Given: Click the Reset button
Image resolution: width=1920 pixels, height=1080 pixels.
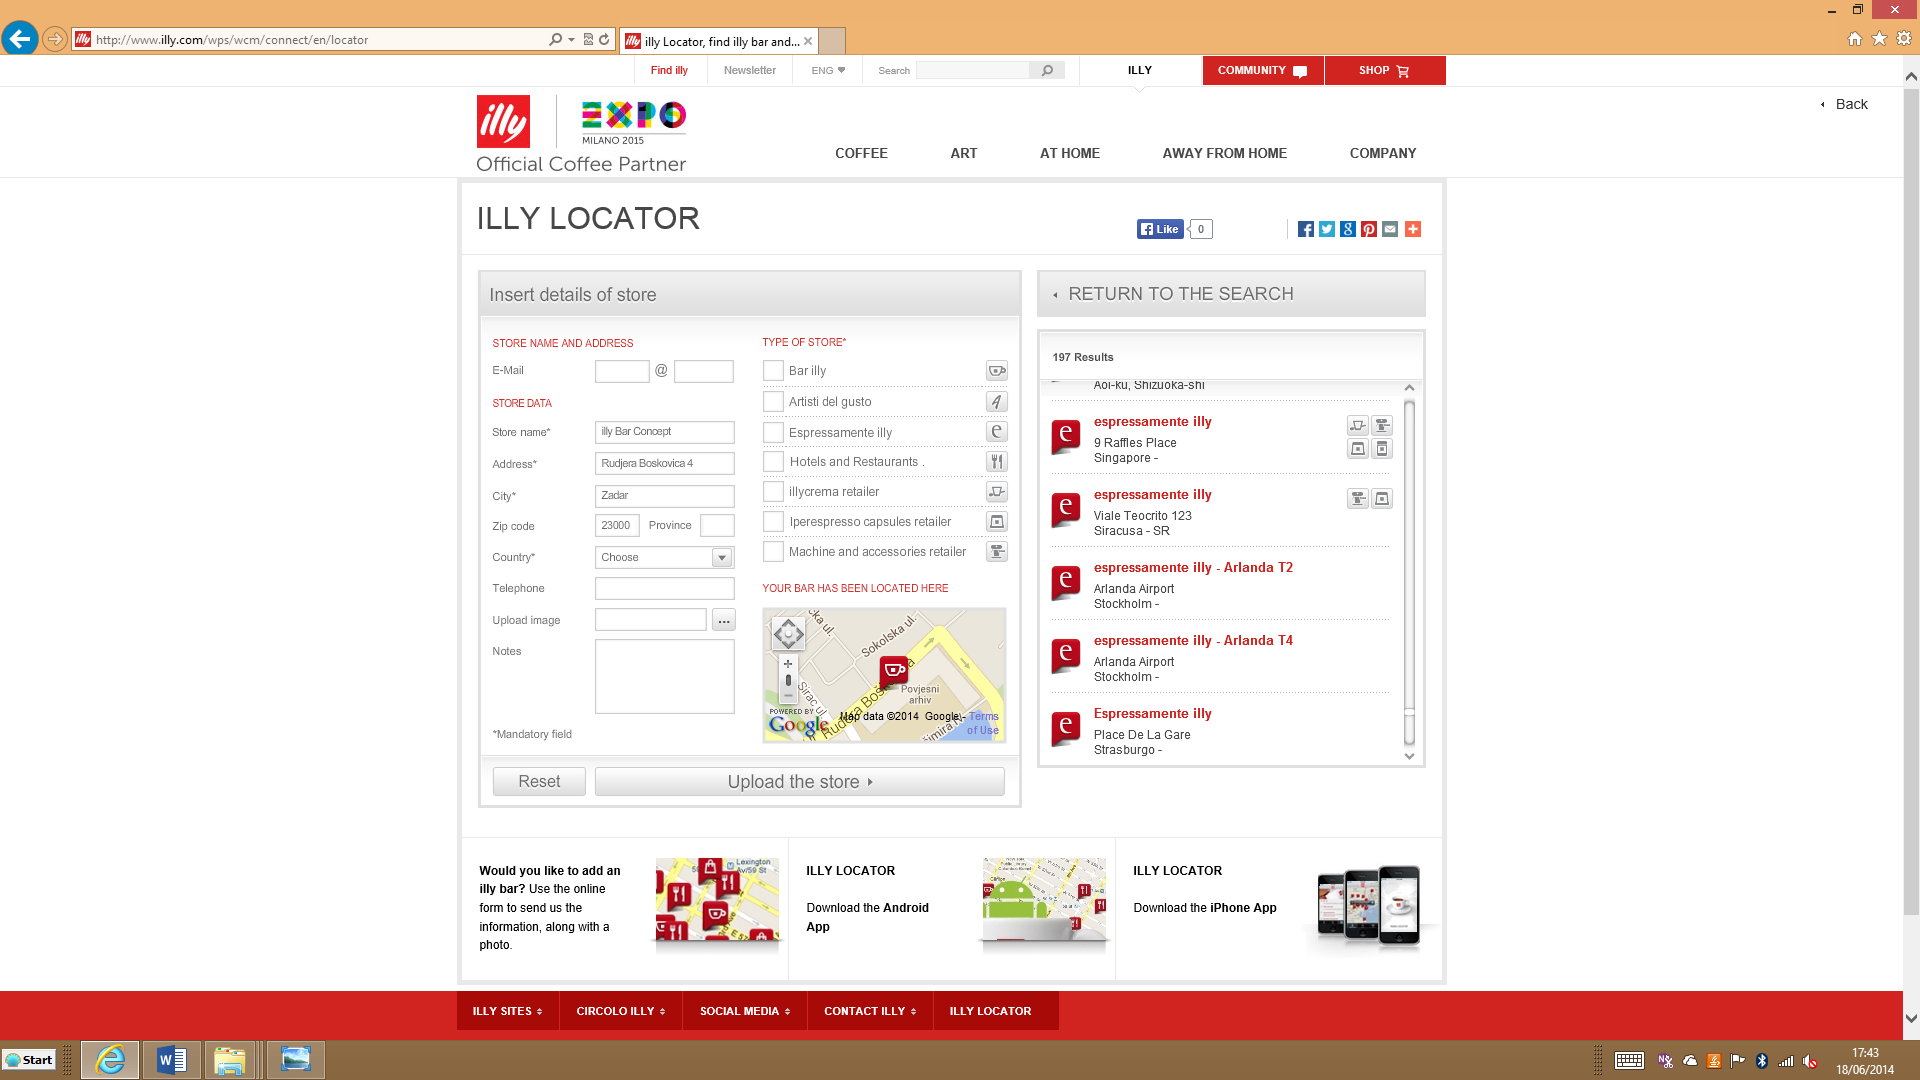Looking at the screenshot, I should 539,782.
